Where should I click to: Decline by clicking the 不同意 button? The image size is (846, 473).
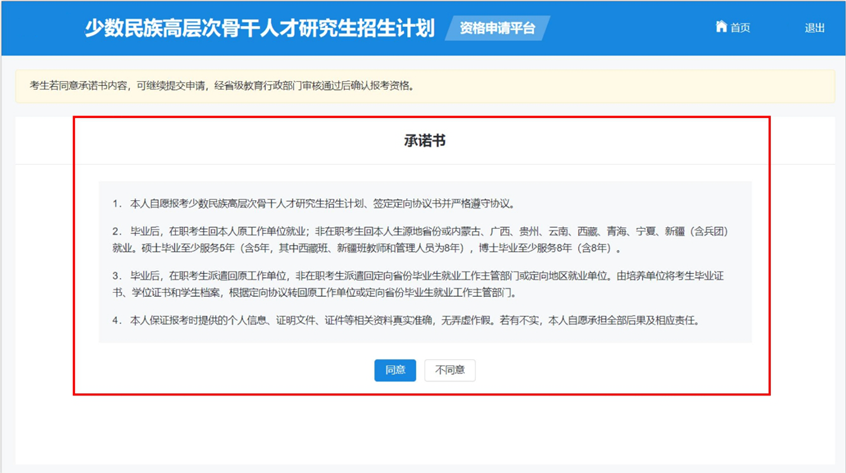(x=450, y=370)
